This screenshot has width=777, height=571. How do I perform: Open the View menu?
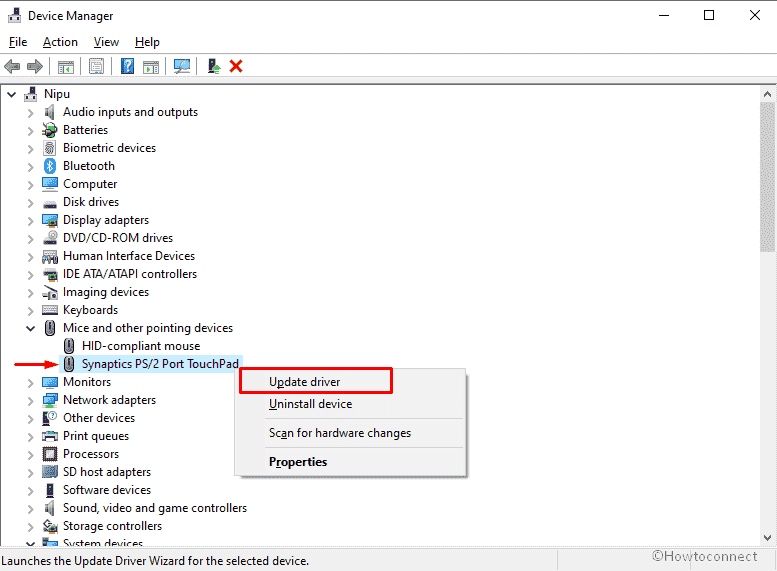pos(106,42)
